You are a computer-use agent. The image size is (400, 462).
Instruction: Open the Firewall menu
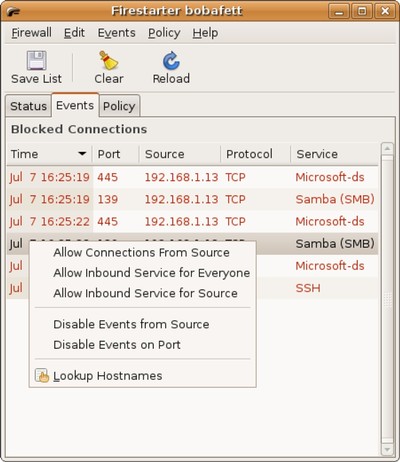pos(31,33)
